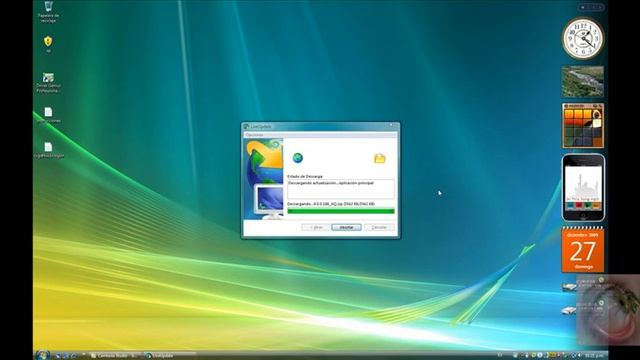Viewport: 640px width, 360px height.
Task: Click the upper drive gadget icon in sidebar
Action: [x=569, y=287]
